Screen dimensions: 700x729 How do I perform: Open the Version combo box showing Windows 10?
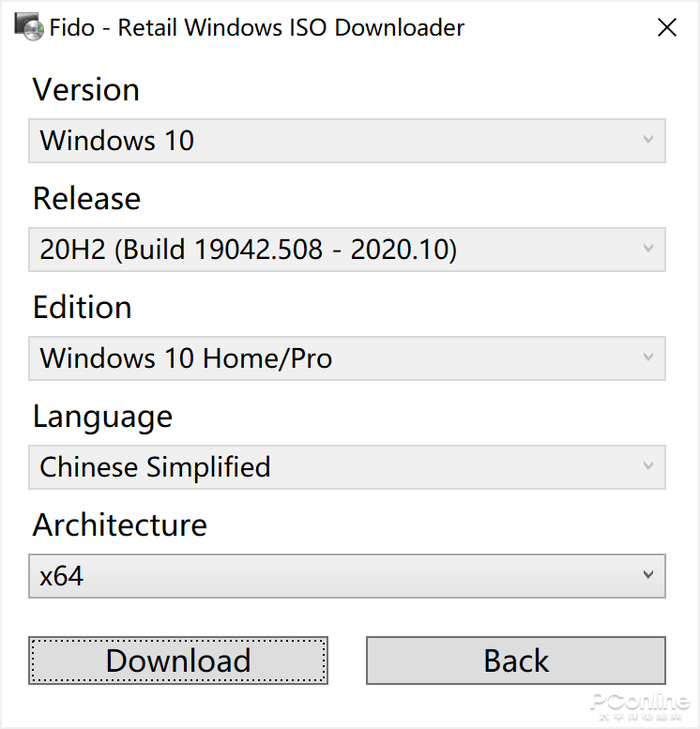(346, 141)
